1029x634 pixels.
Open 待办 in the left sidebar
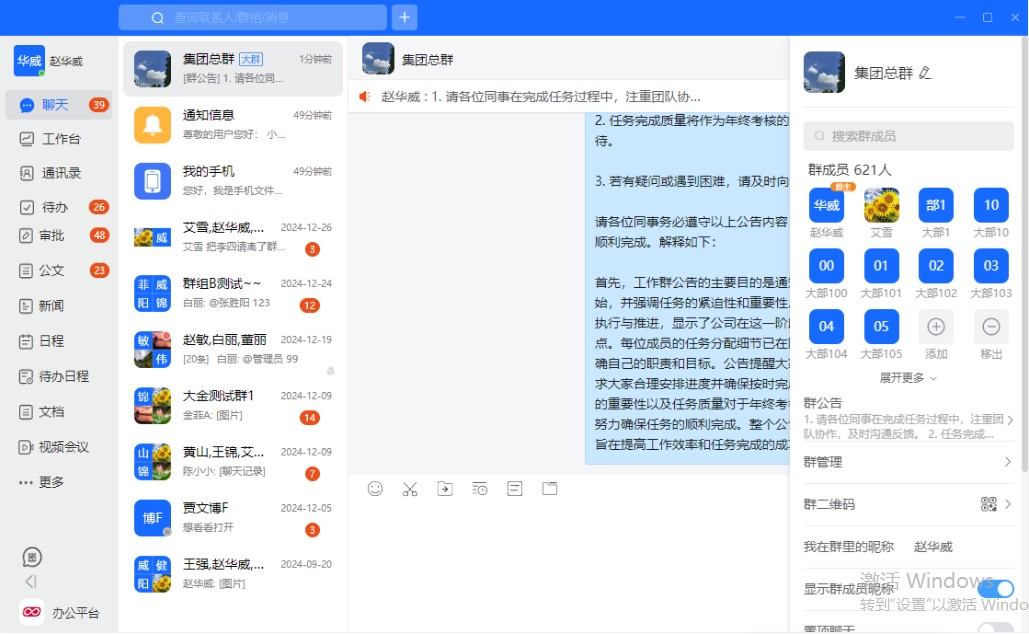tap(54, 207)
